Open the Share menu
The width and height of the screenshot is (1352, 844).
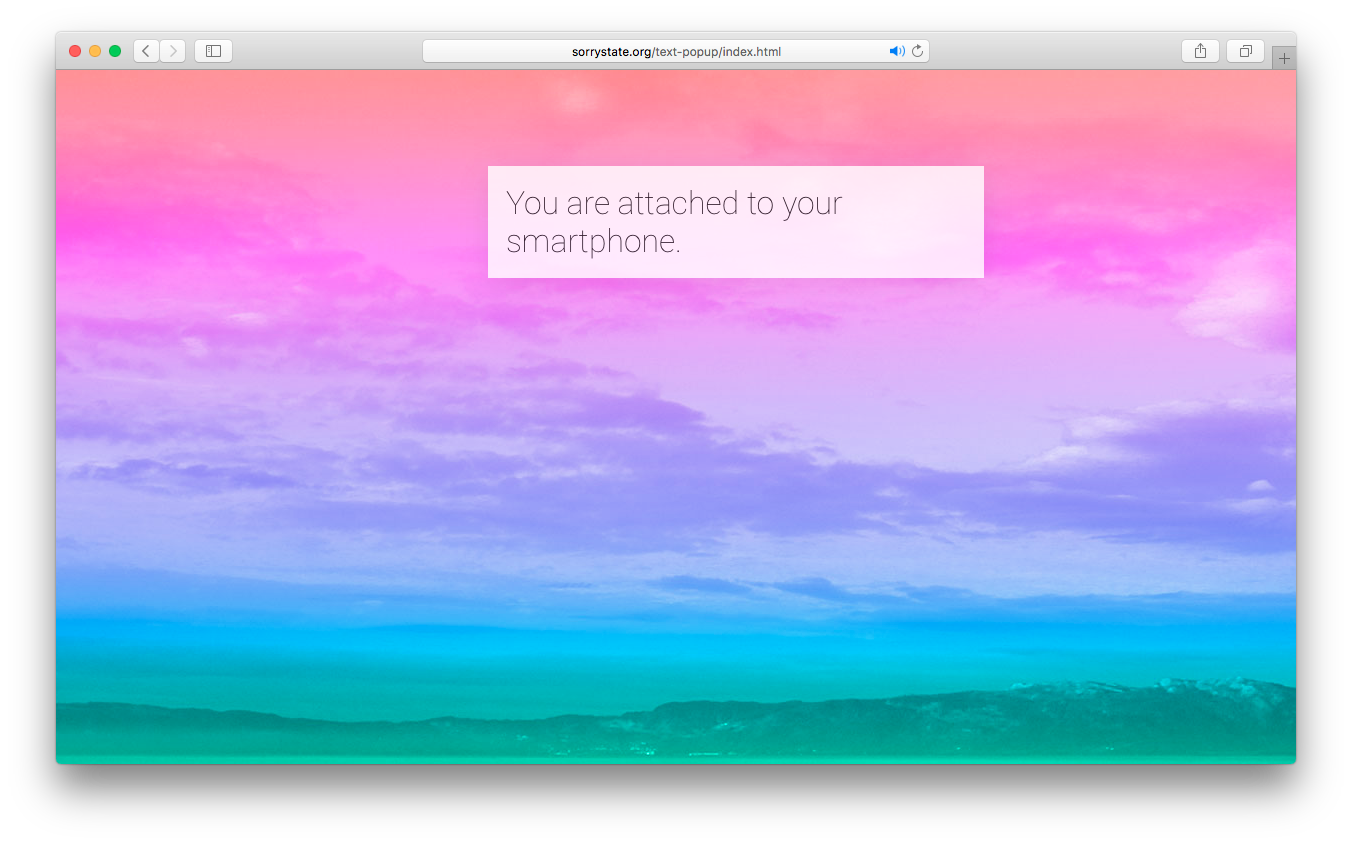(x=1200, y=51)
